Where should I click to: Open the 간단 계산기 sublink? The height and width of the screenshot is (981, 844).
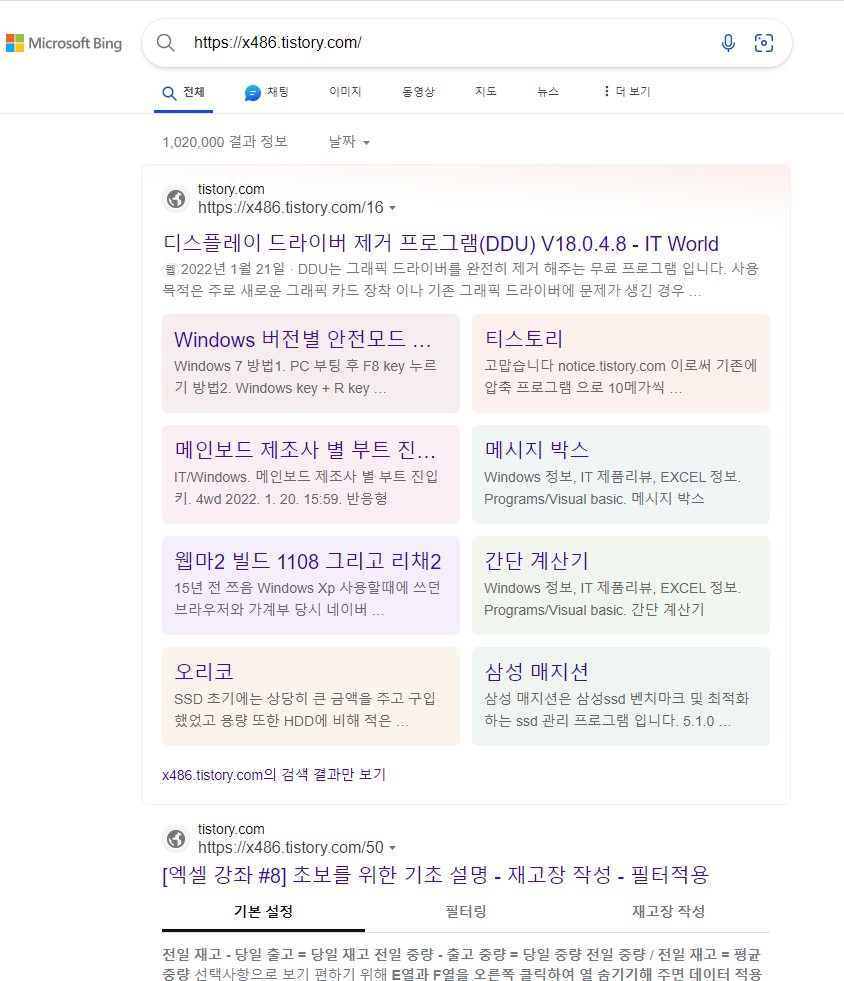[x=536, y=561]
